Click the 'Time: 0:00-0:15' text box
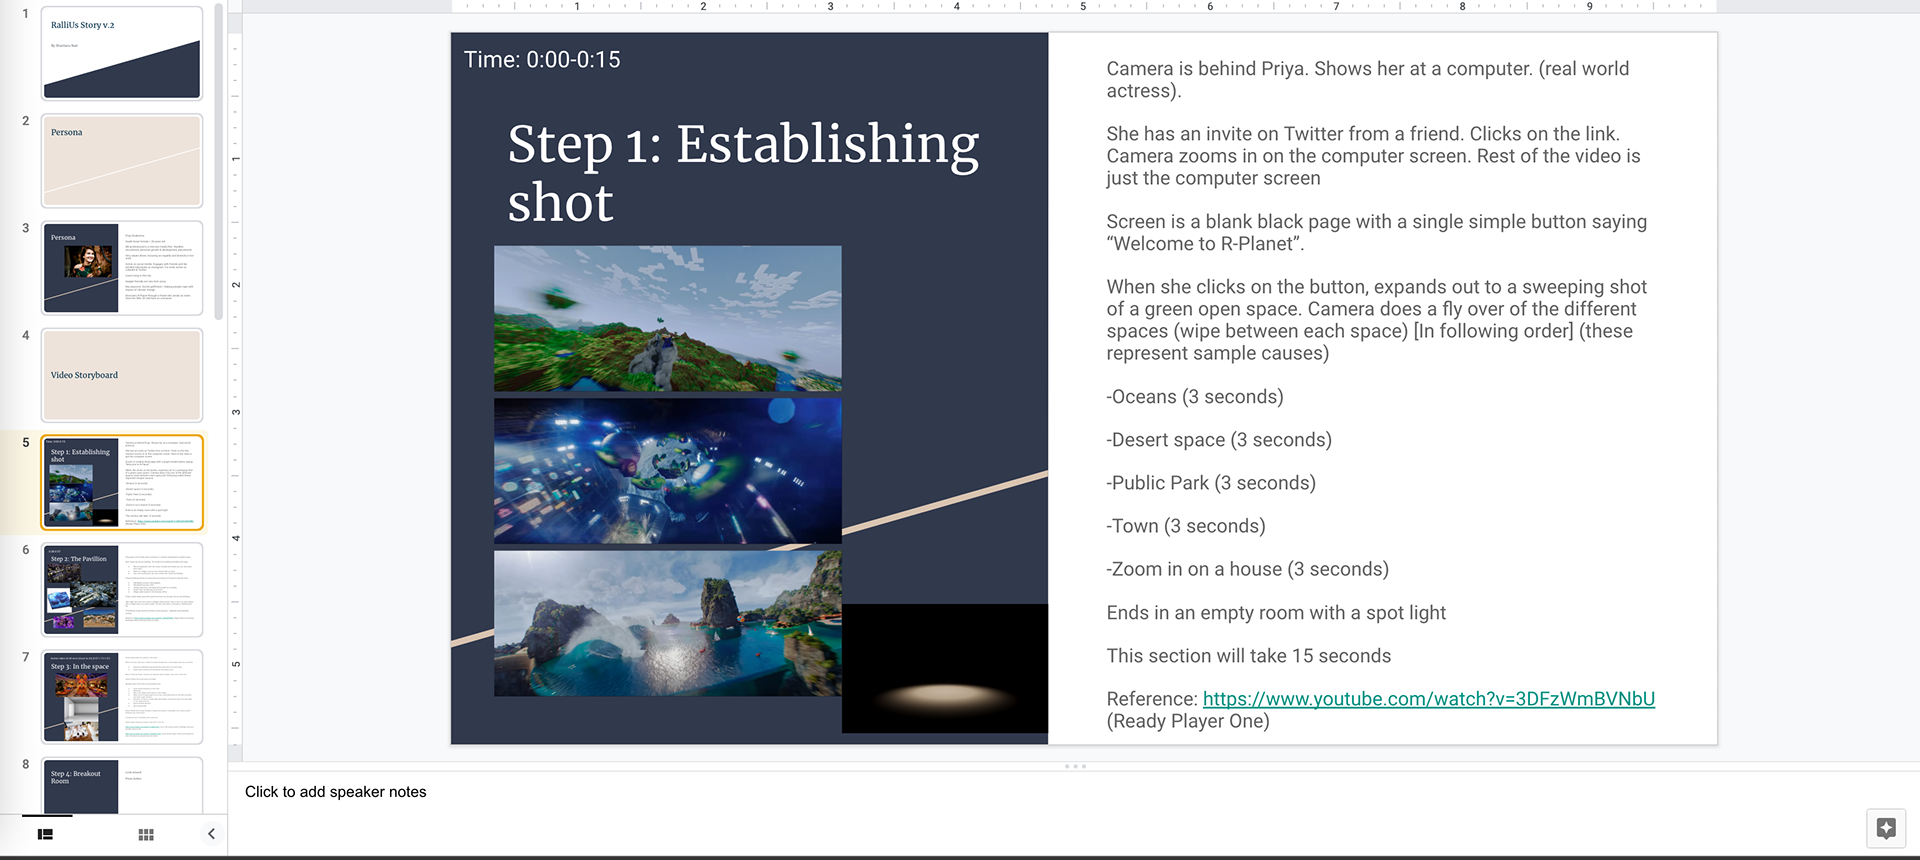Screen dimensions: 1920x860 click(x=542, y=60)
